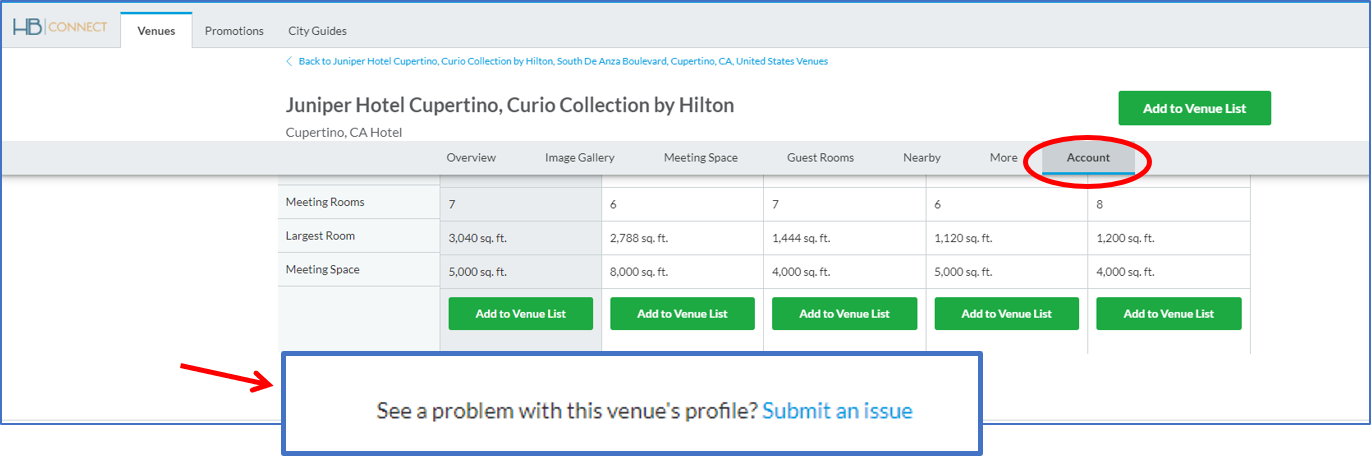Open the Venues tab
1371x456 pixels.
(x=156, y=31)
